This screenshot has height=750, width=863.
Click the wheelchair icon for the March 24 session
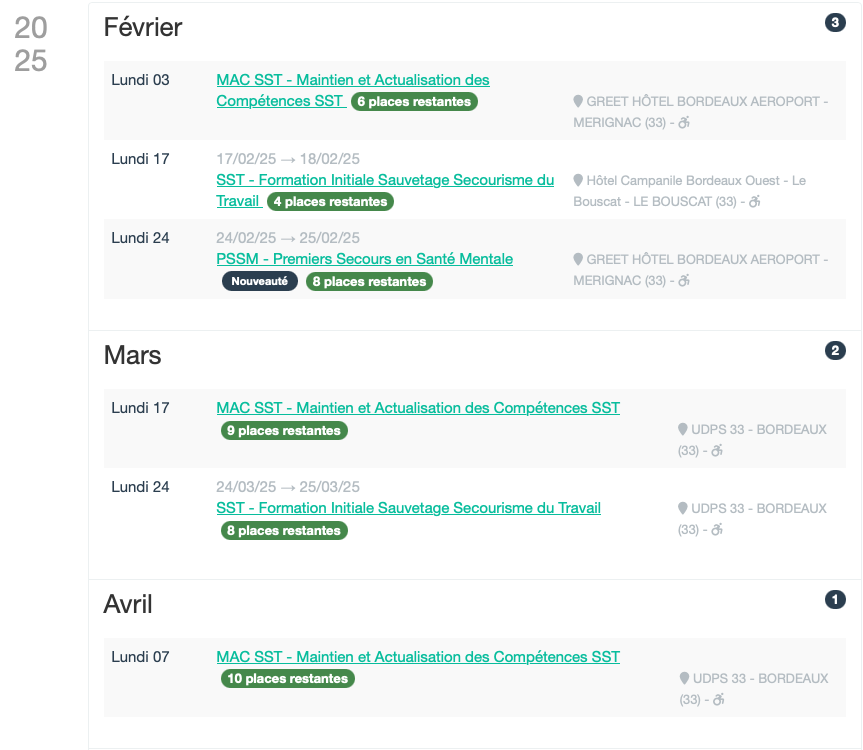(716, 529)
